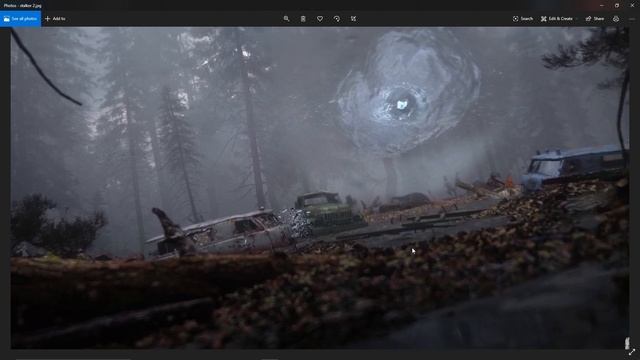The height and width of the screenshot is (360, 640).
Task: Print the photo with printer icon
Action: pos(616,19)
